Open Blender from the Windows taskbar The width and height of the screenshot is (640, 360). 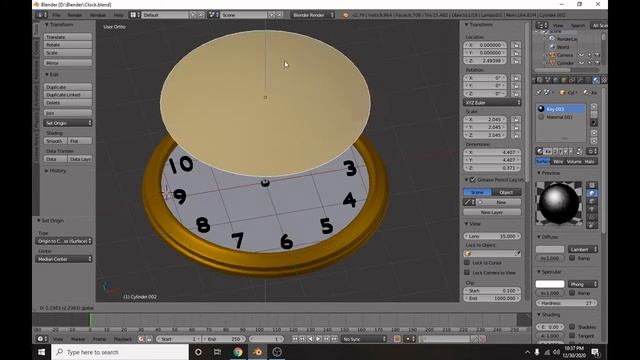coord(258,352)
